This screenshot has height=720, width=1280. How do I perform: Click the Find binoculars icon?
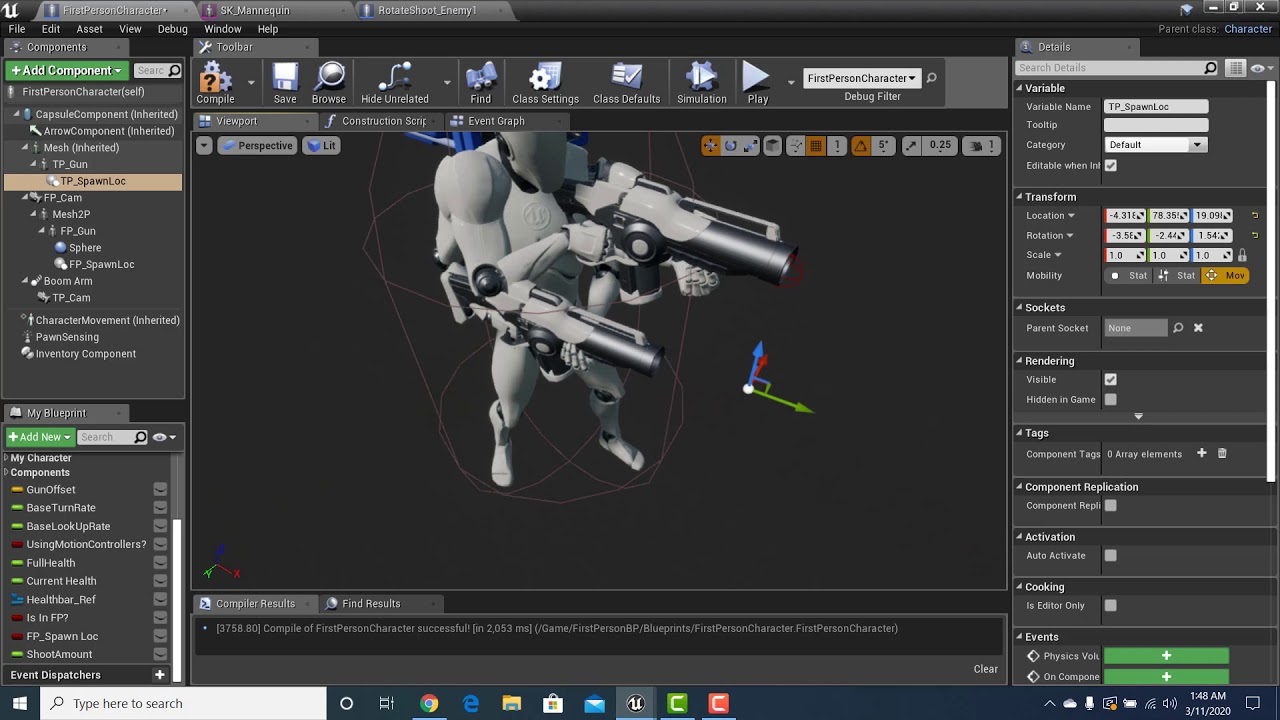[x=481, y=80]
